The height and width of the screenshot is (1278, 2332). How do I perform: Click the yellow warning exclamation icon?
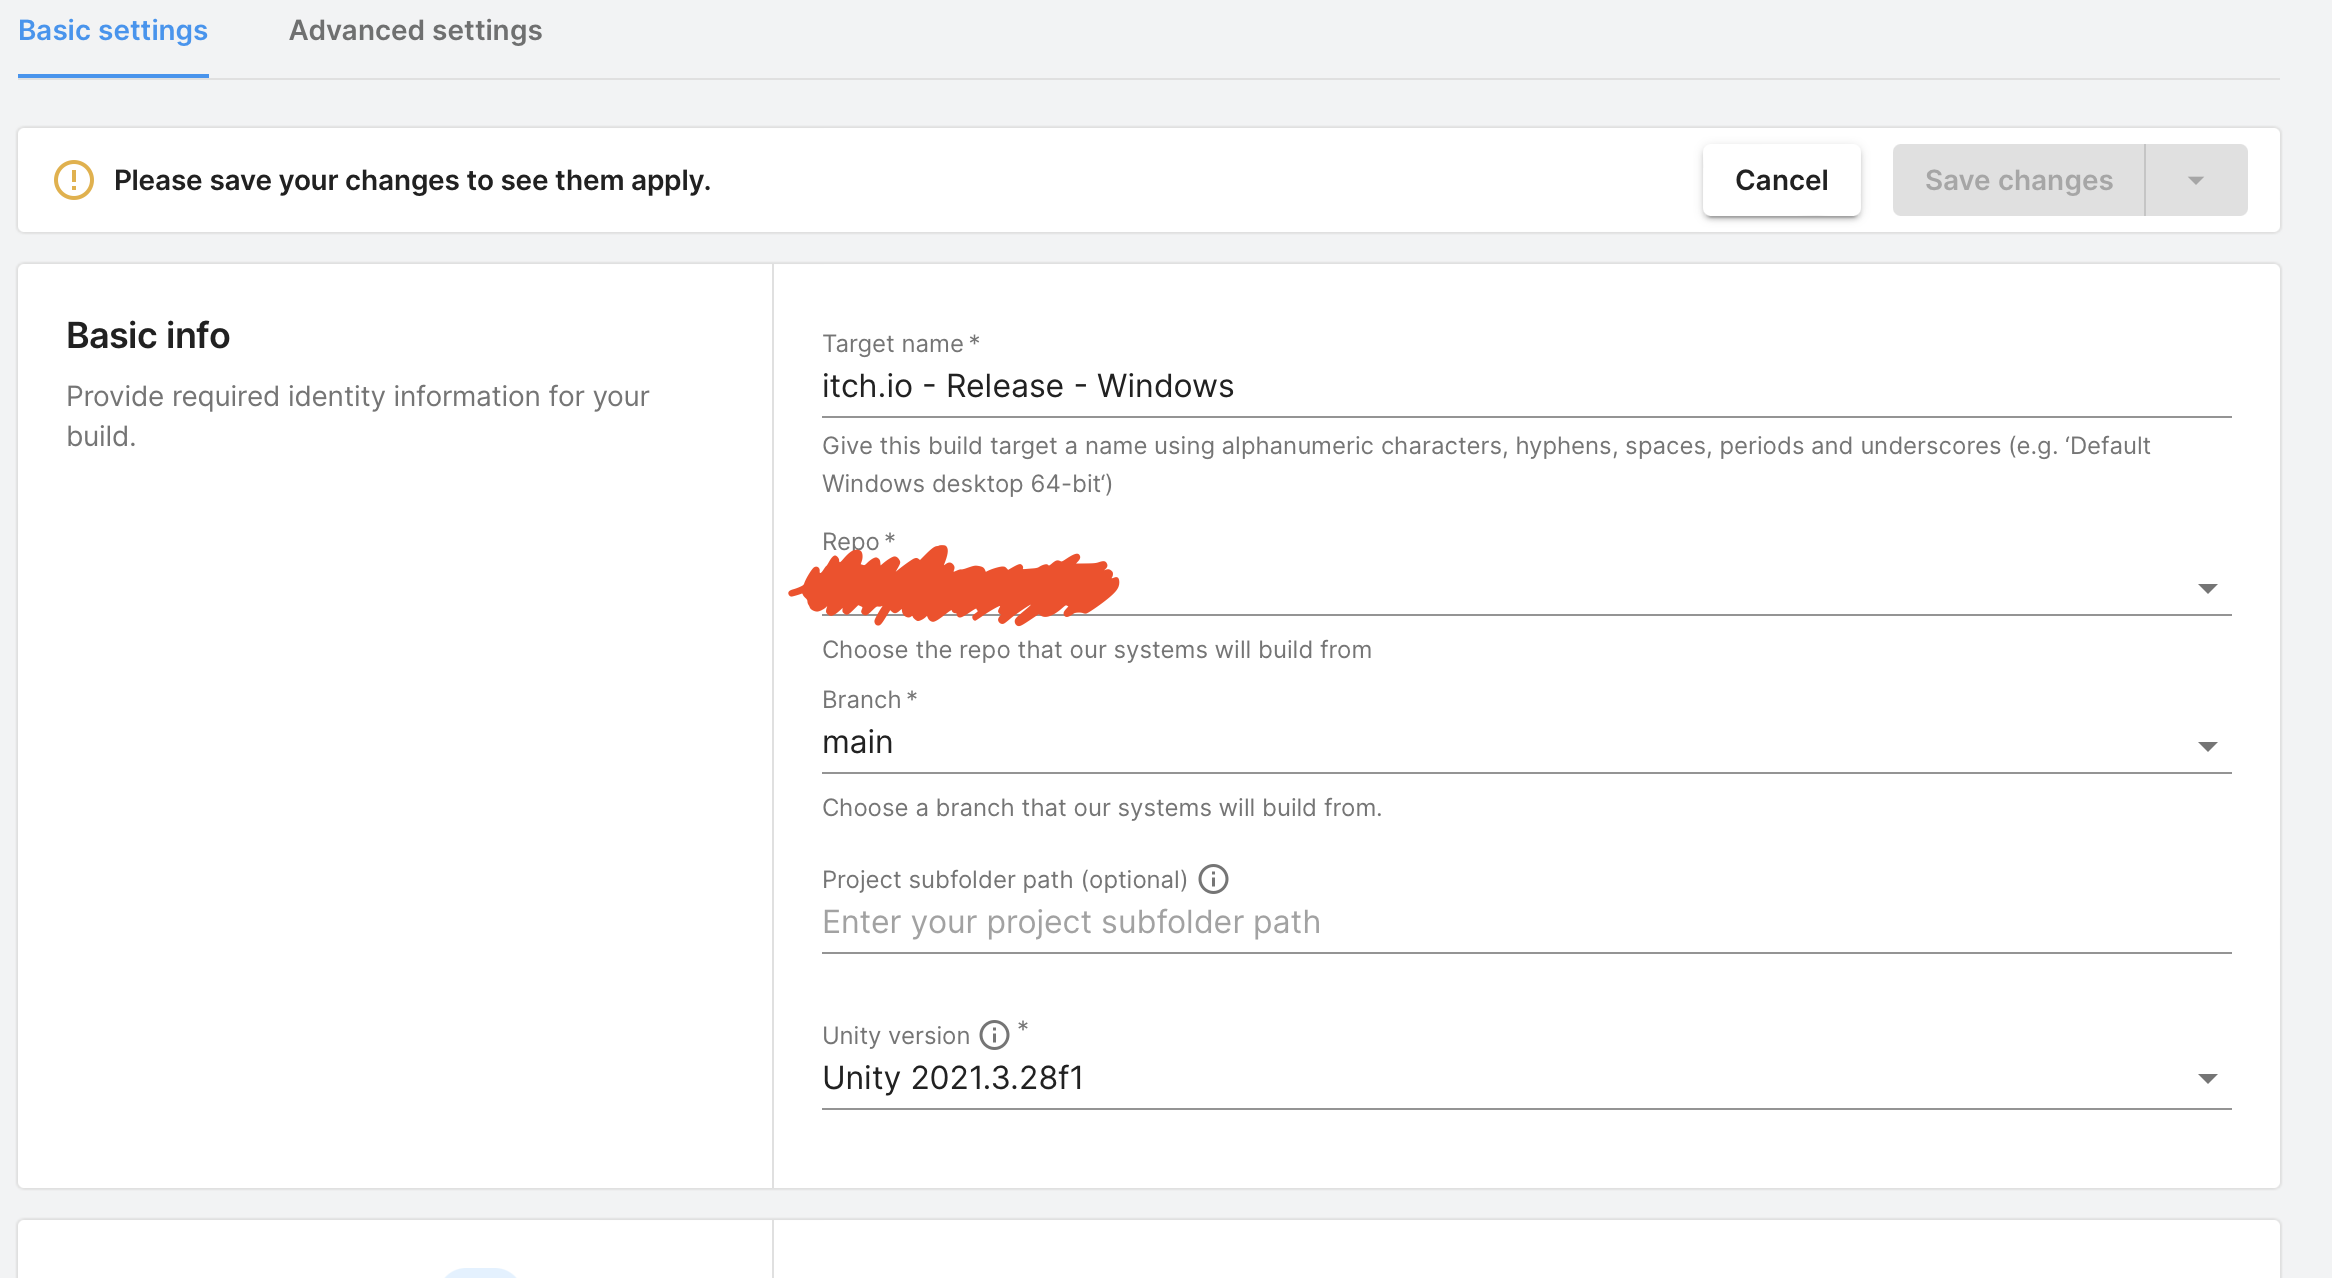74,180
